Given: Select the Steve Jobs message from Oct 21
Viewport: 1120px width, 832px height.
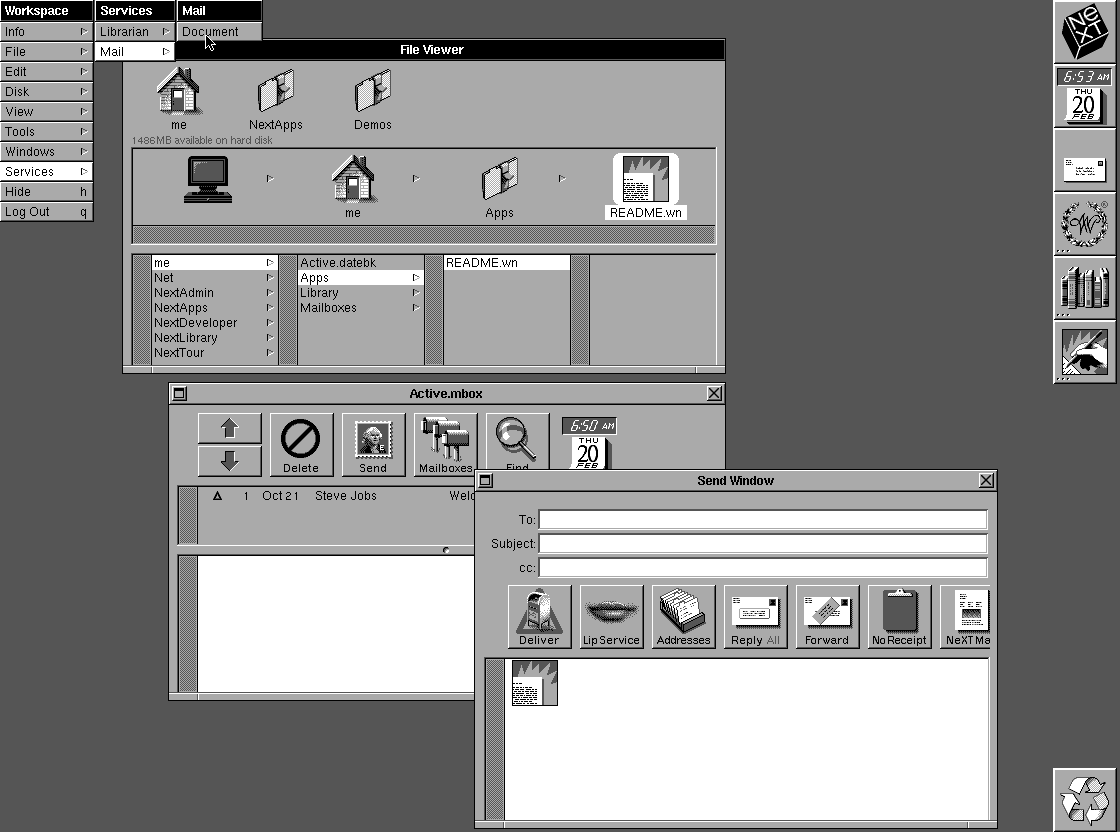Looking at the screenshot, I should (x=336, y=496).
